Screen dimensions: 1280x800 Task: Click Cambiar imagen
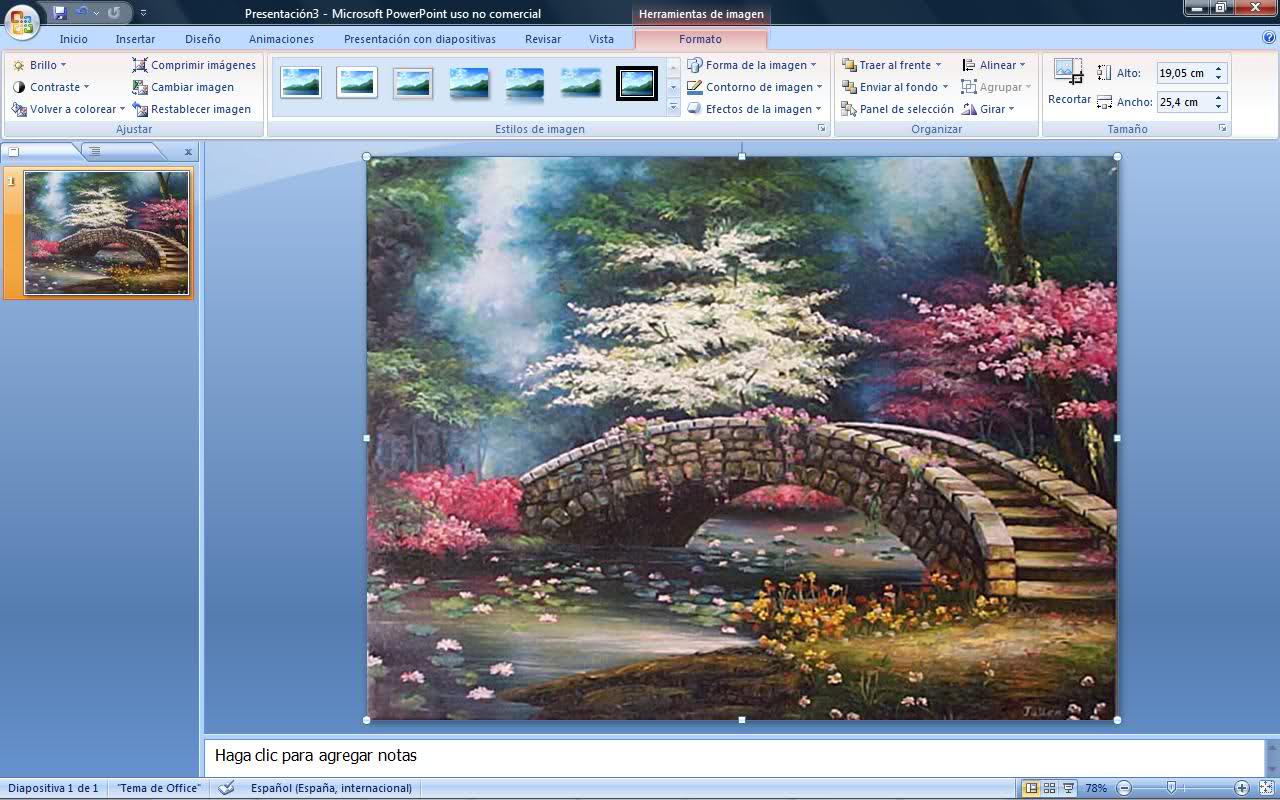tap(183, 87)
